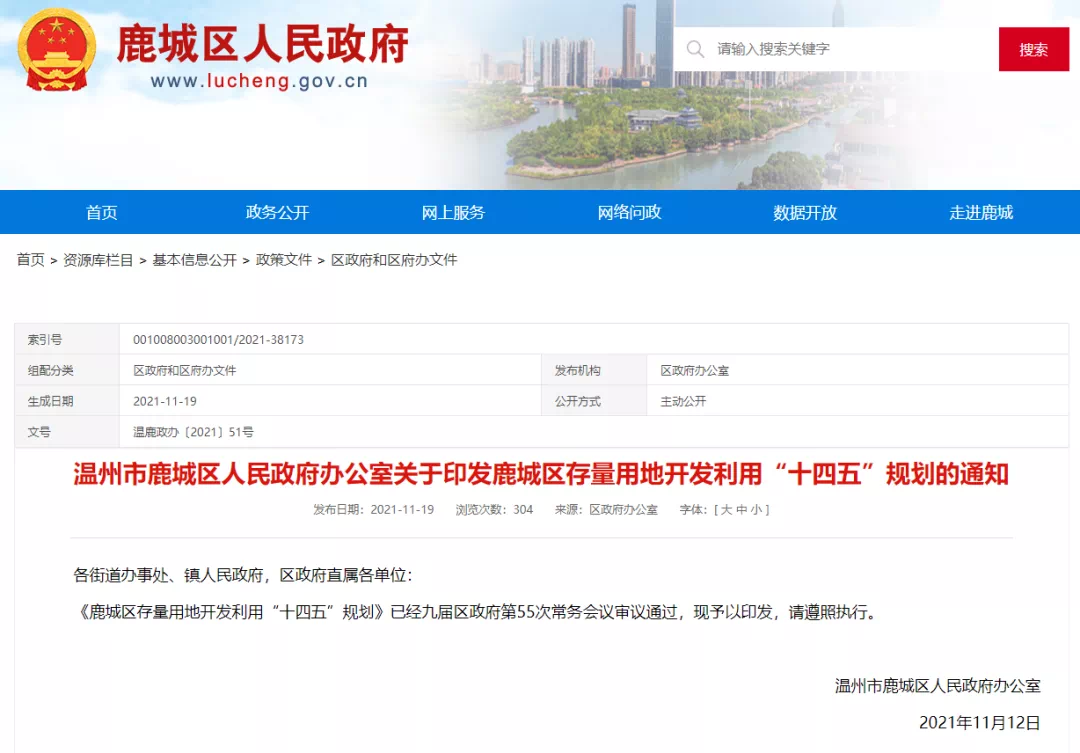The width and height of the screenshot is (1080, 753).
Task: Click the 索引号 label cell
Action: click(67, 340)
